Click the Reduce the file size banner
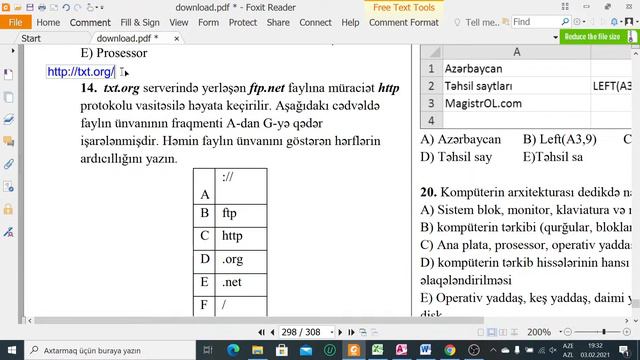The image size is (640, 360). click(598, 37)
